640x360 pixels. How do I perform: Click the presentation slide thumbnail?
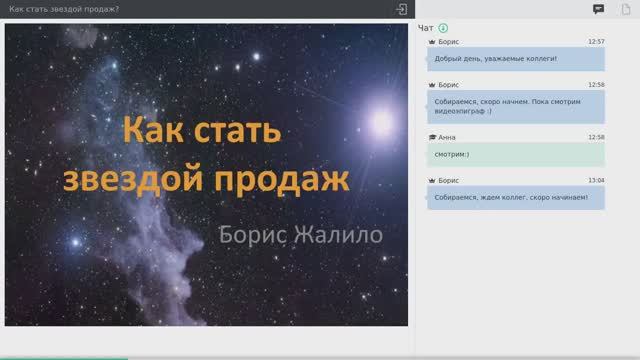point(206,175)
